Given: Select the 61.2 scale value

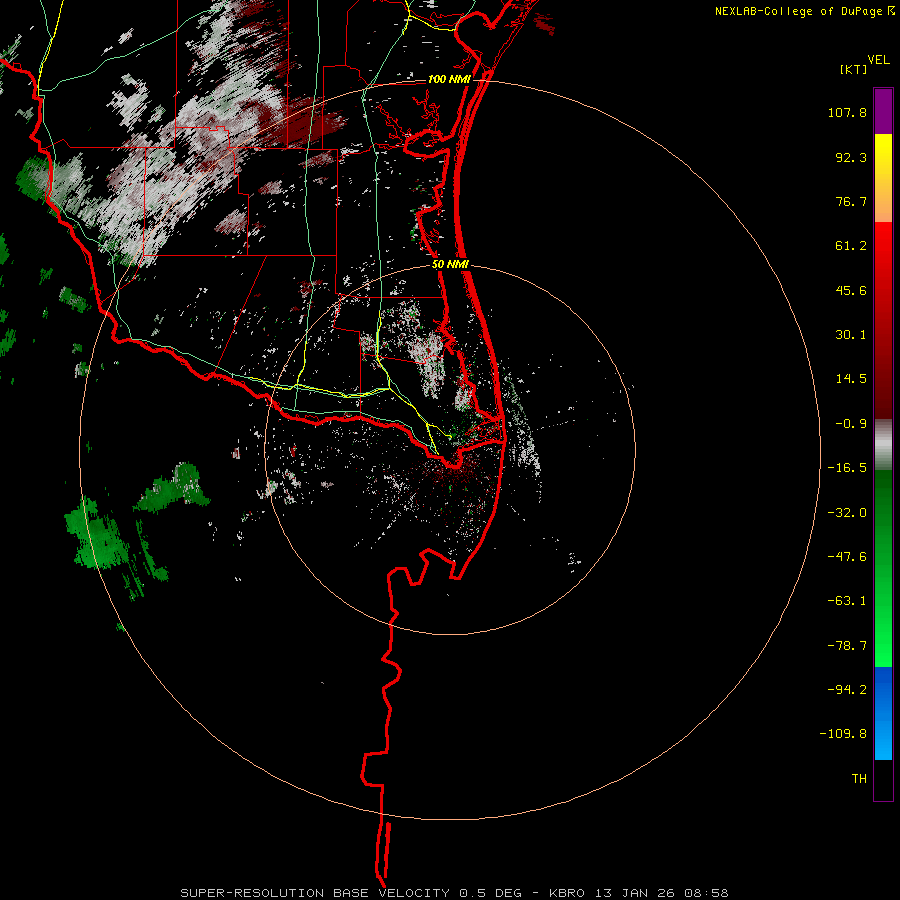Looking at the screenshot, I should click(x=851, y=246).
